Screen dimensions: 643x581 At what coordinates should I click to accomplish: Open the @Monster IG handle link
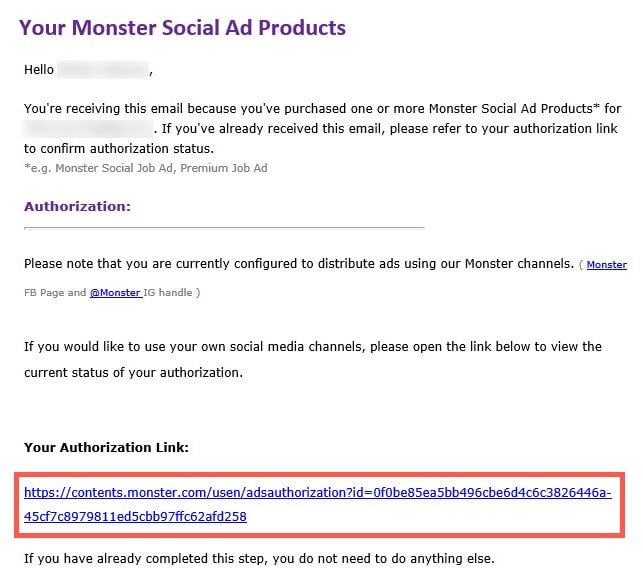[116, 292]
